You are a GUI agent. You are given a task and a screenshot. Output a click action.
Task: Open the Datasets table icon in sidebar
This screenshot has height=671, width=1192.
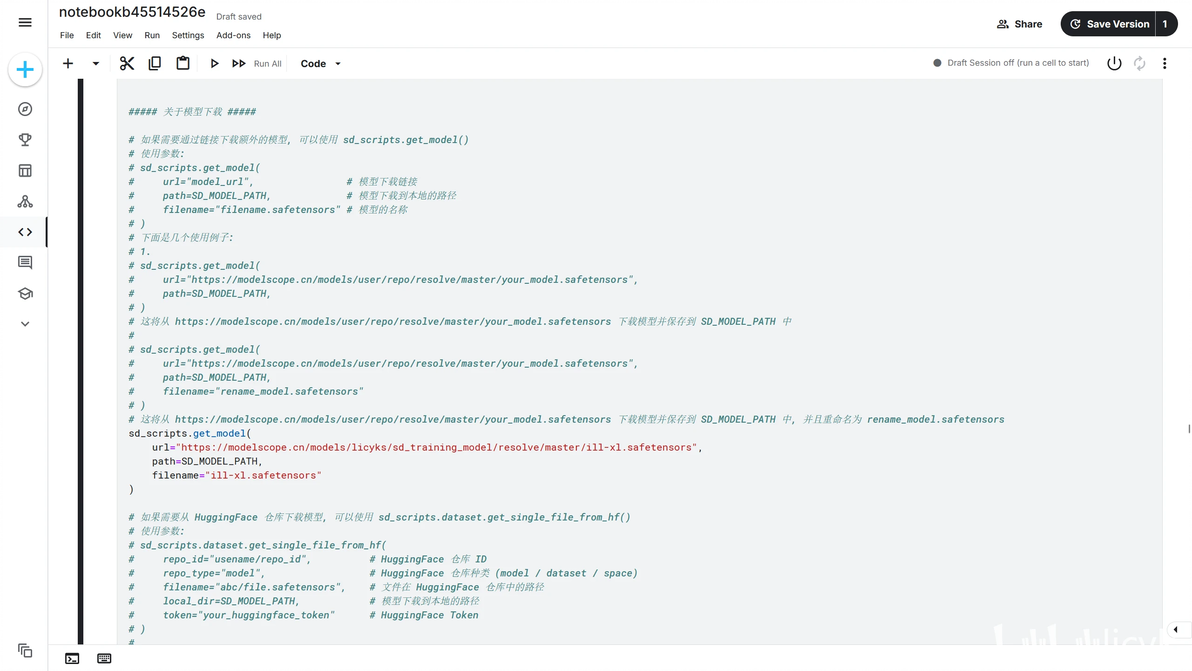pyautogui.click(x=25, y=171)
